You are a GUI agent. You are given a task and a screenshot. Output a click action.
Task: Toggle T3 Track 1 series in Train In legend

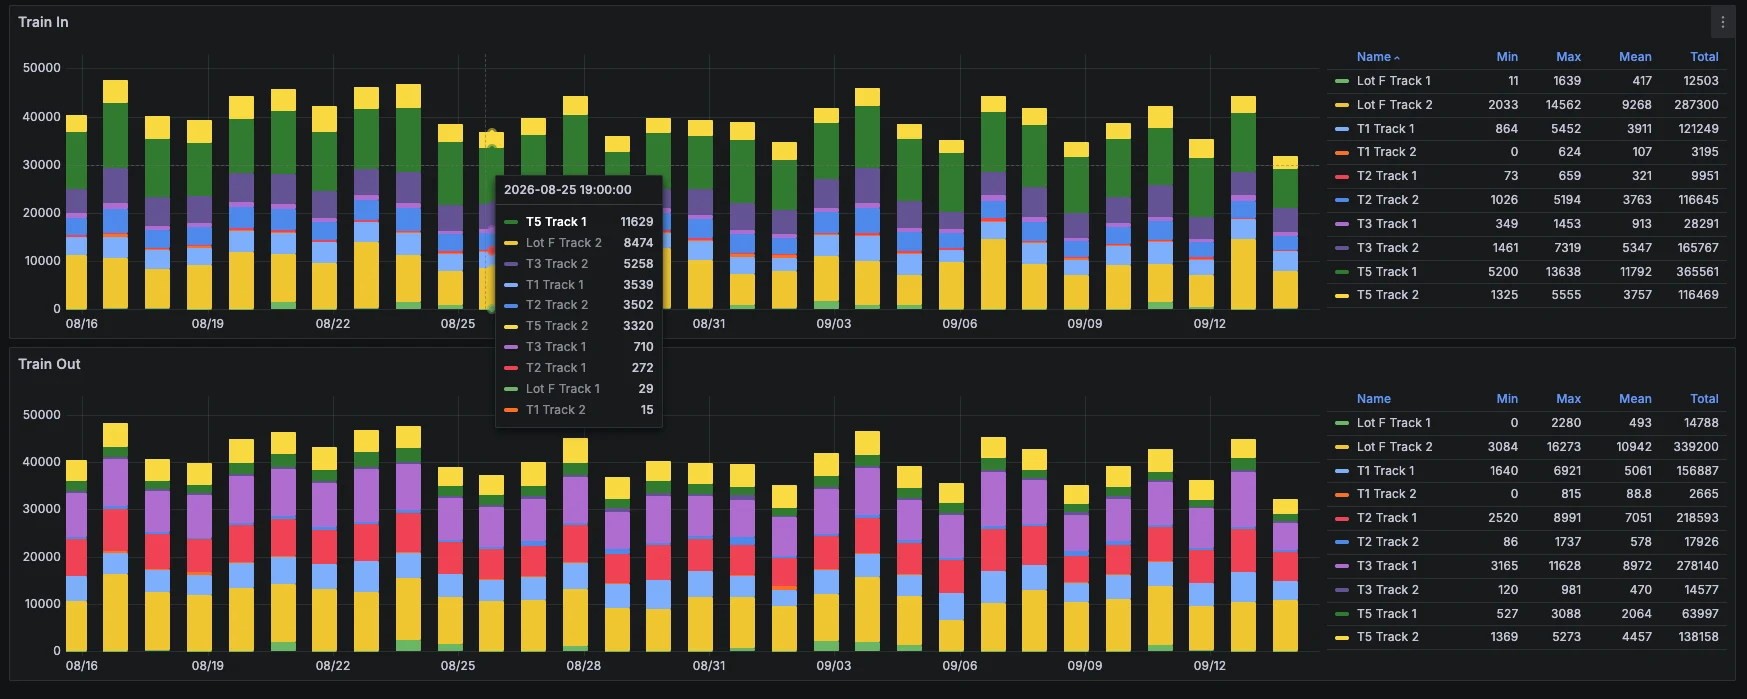(1386, 224)
